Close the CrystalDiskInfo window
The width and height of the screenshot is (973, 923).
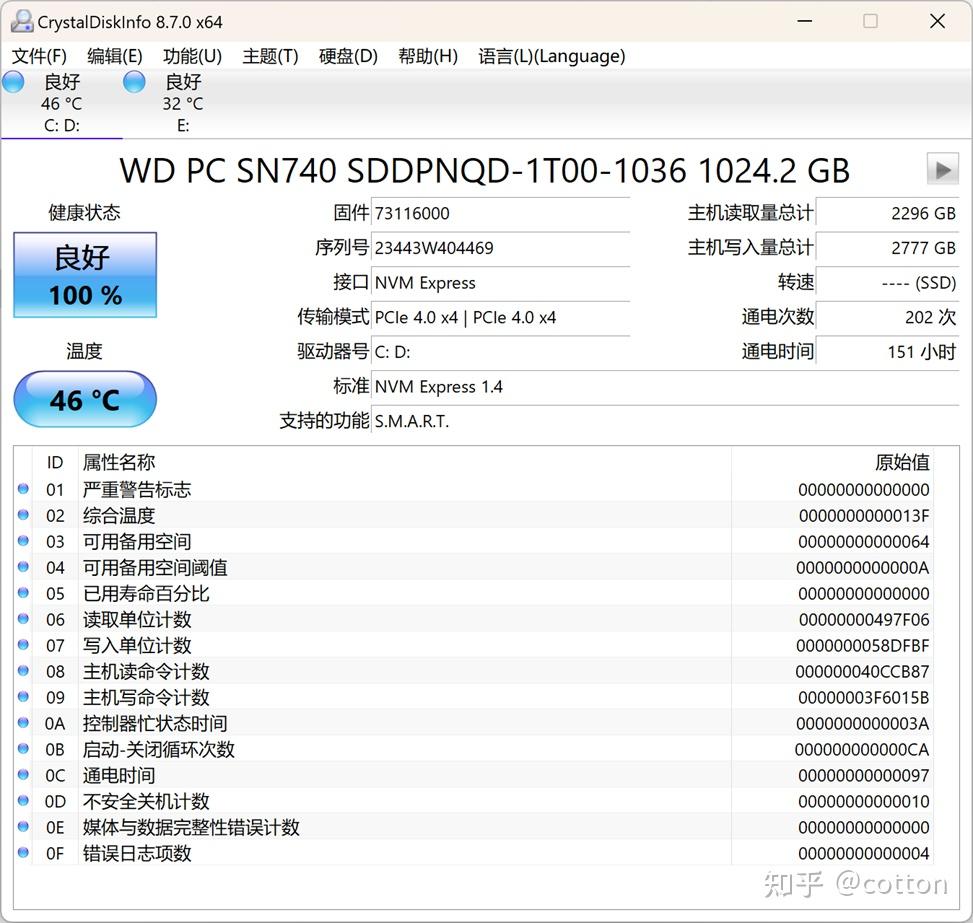pos(937,21)
